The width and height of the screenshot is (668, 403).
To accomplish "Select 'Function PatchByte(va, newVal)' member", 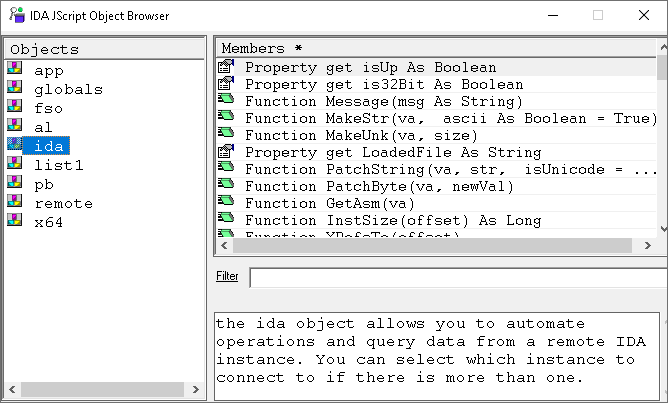I will (436, 187).
